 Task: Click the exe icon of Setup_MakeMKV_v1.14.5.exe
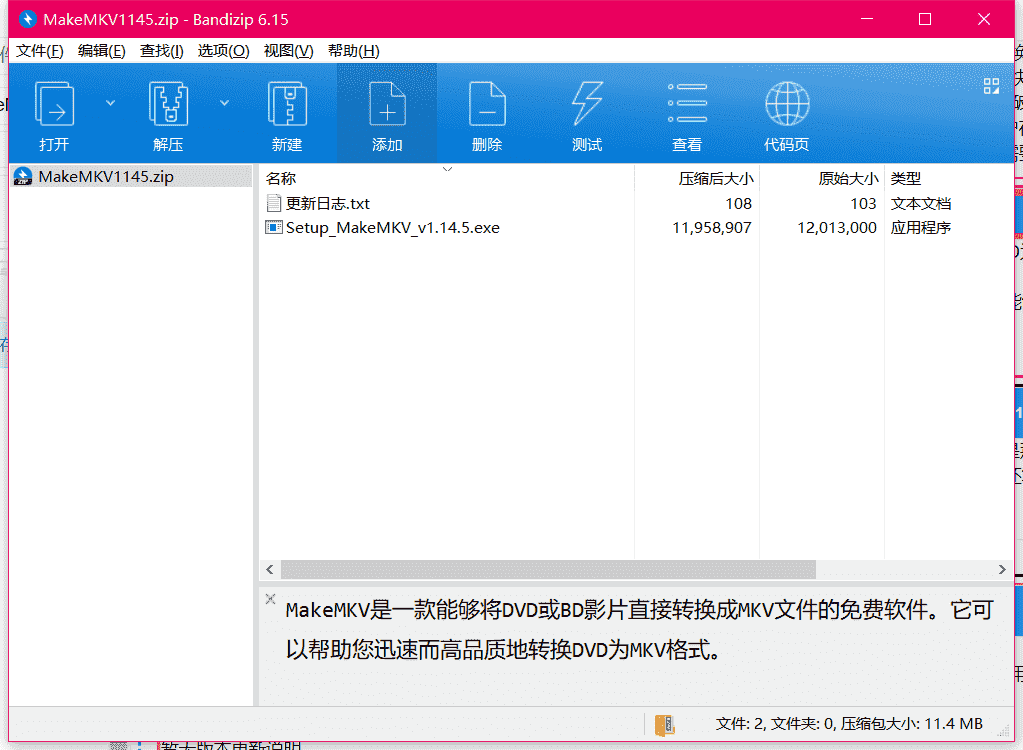(274, 228)
